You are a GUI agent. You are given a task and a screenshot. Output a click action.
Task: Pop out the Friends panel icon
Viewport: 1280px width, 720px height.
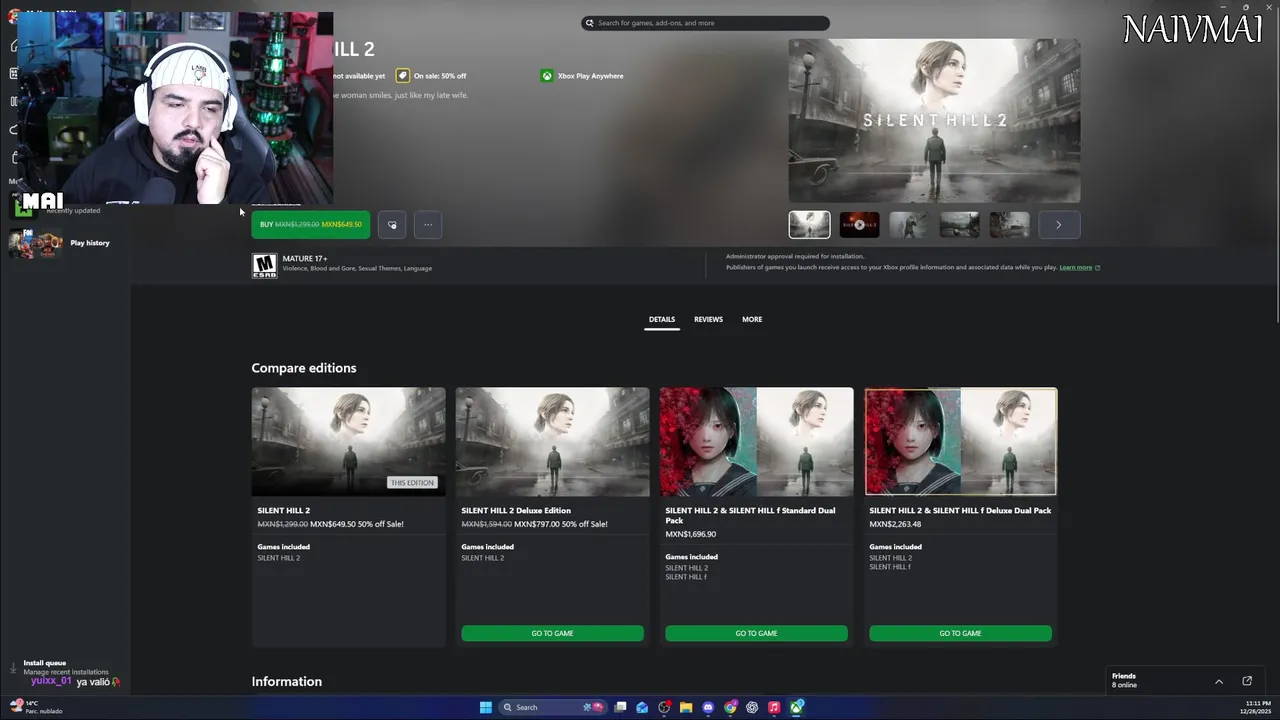[x=1247, y=681]
